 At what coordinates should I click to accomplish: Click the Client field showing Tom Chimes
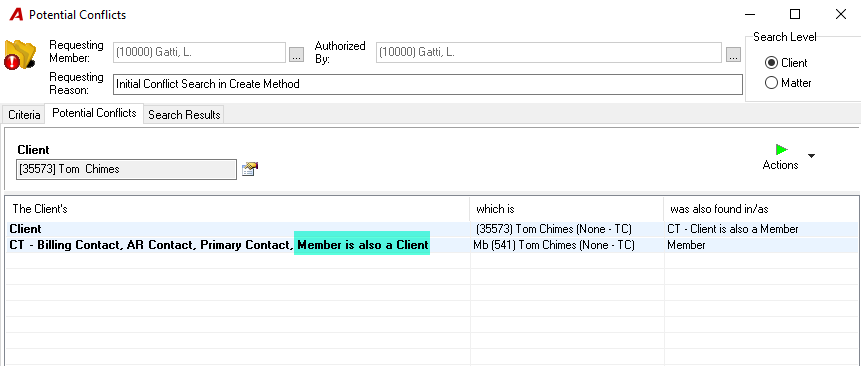click(126, 169)
